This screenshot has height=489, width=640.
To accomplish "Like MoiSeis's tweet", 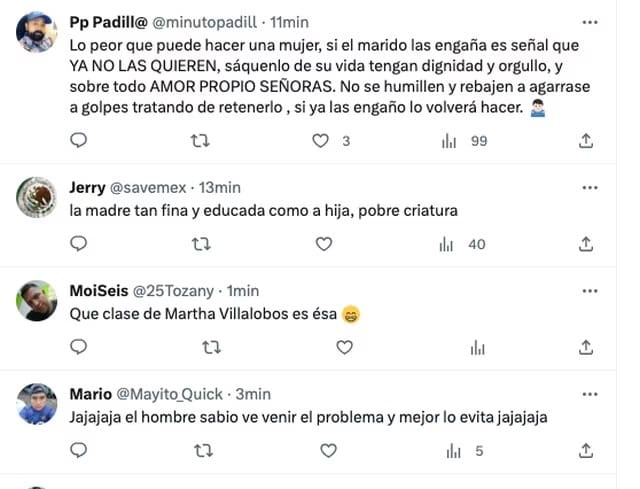I will (344, 347).
